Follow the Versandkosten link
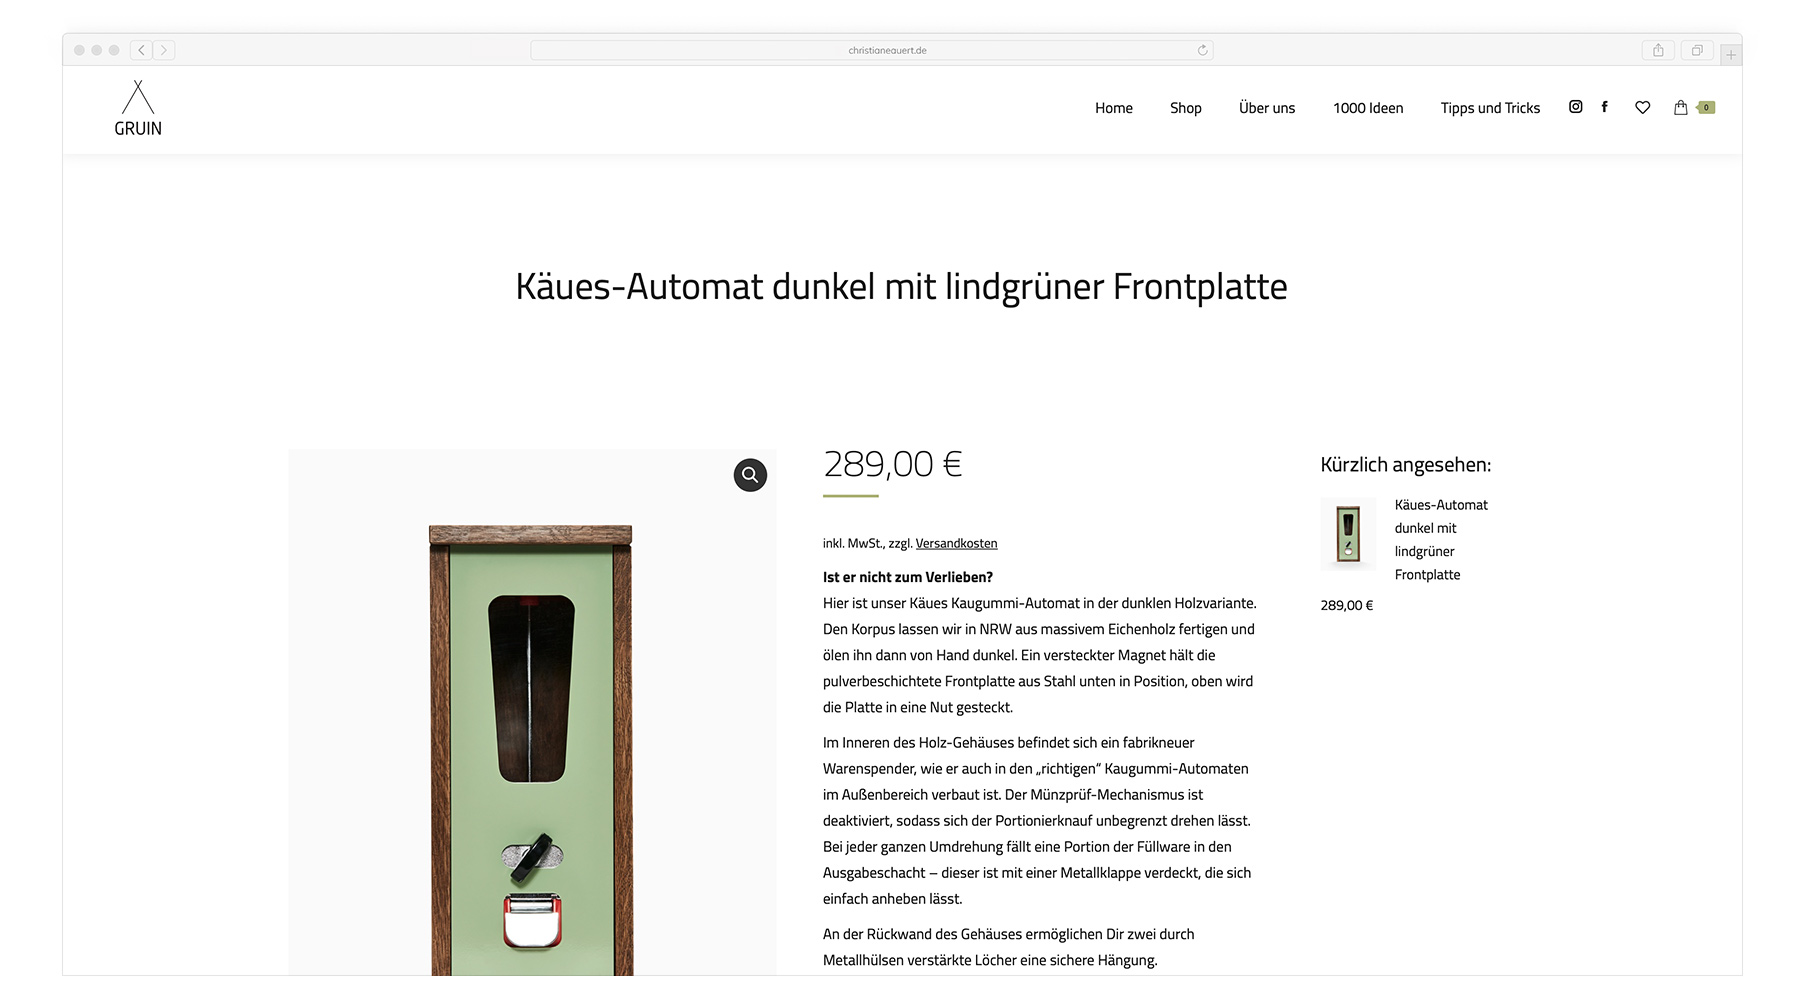 (956, 543)
